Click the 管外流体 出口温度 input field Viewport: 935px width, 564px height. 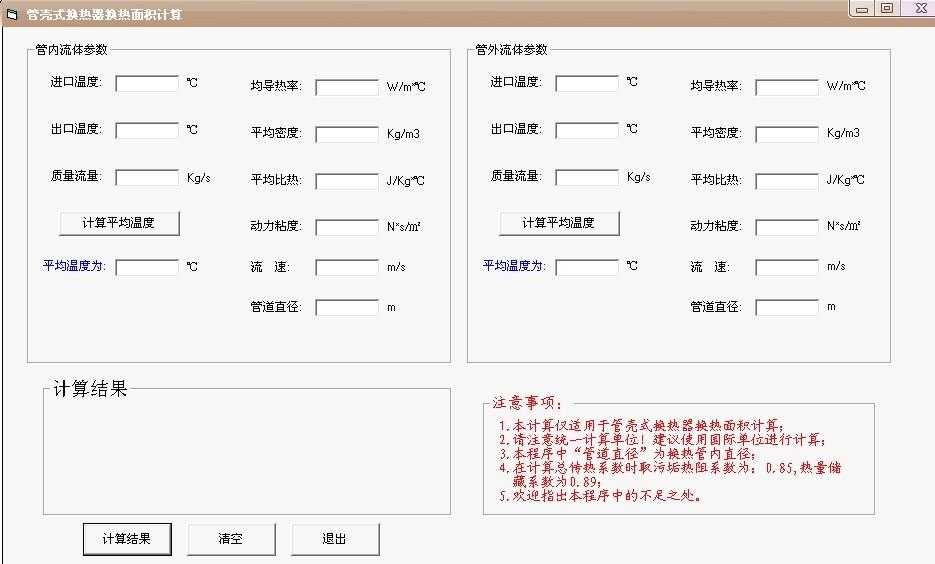tap(587, 131)
